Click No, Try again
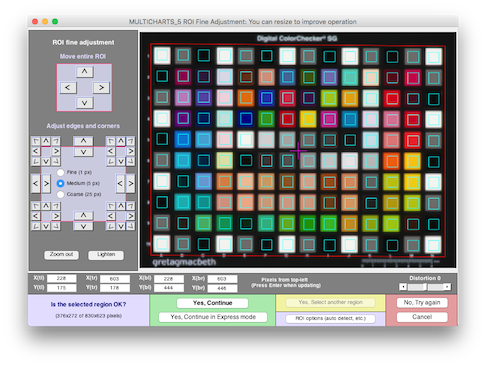 tap(422, 303)
